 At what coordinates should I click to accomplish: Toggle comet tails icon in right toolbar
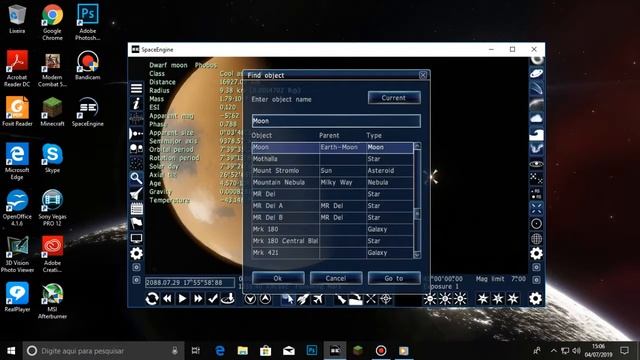tap(536, 89)
